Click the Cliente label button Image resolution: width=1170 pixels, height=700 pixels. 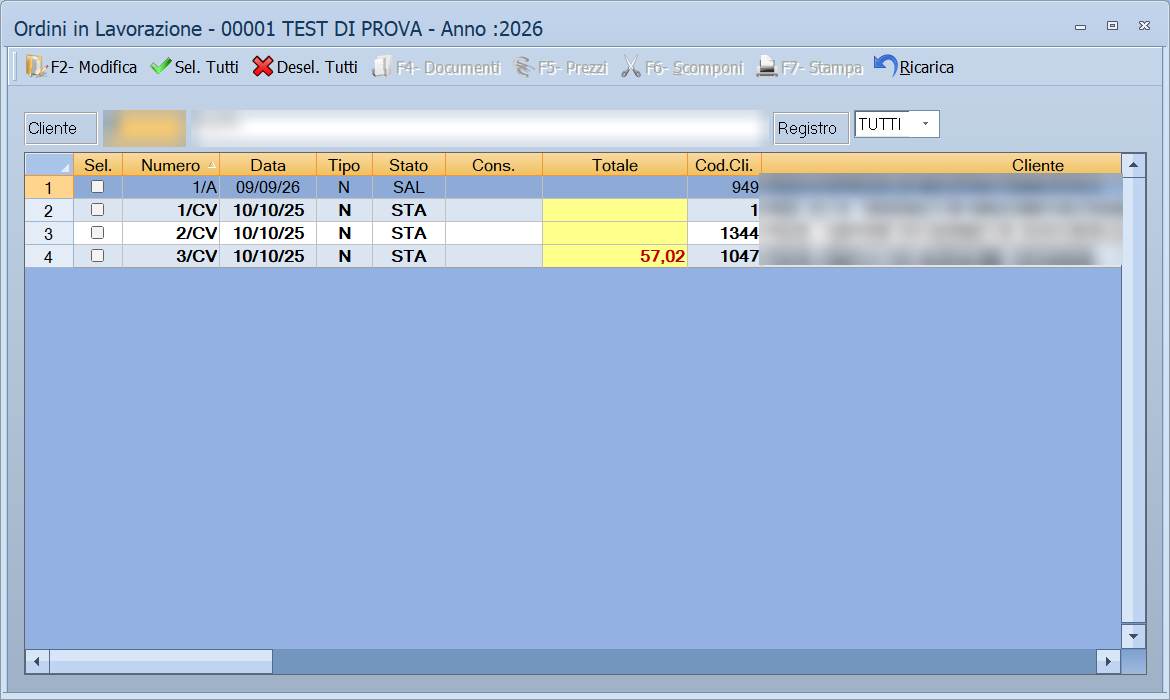point(60,128)
